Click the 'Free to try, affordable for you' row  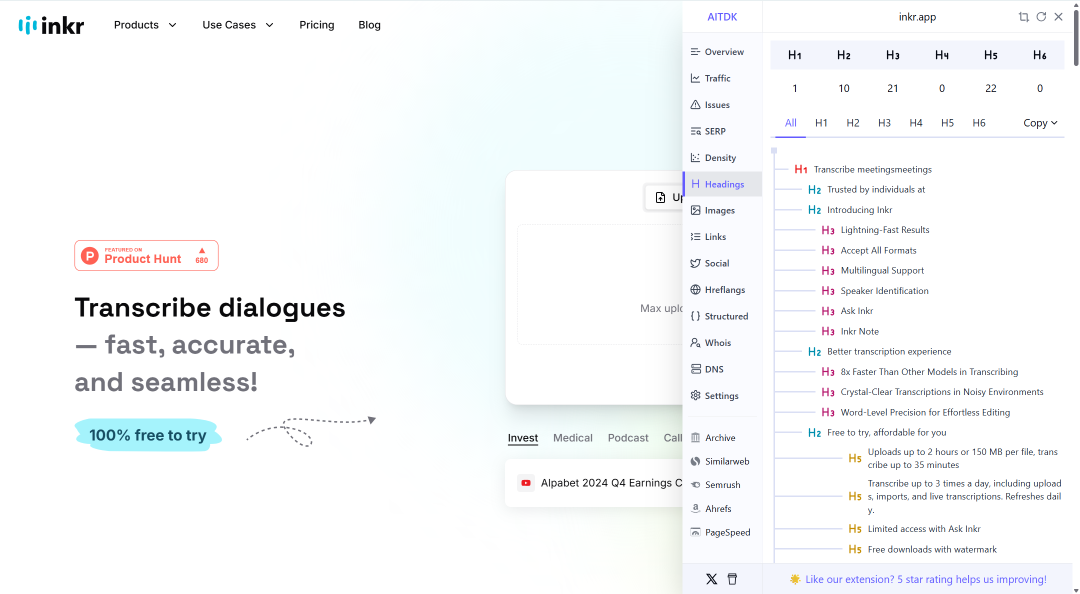877,433
